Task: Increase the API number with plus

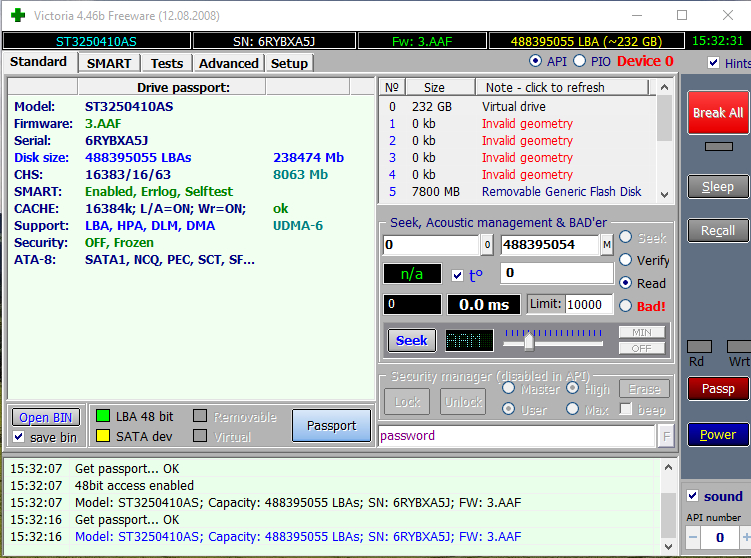Action: pyautogui.click(x=745, y=537)
